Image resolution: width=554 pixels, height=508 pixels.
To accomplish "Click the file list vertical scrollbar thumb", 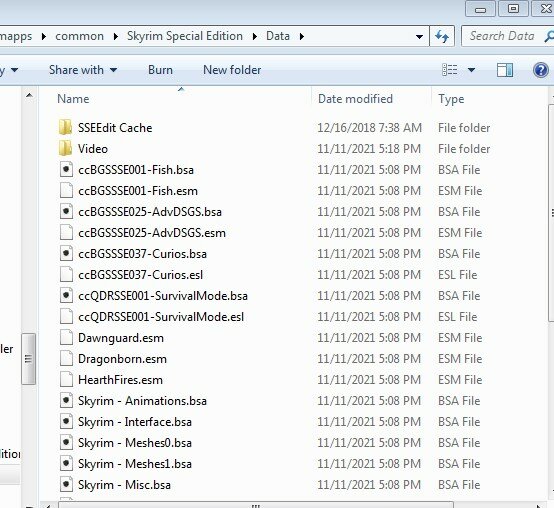I will coord(552,212).
